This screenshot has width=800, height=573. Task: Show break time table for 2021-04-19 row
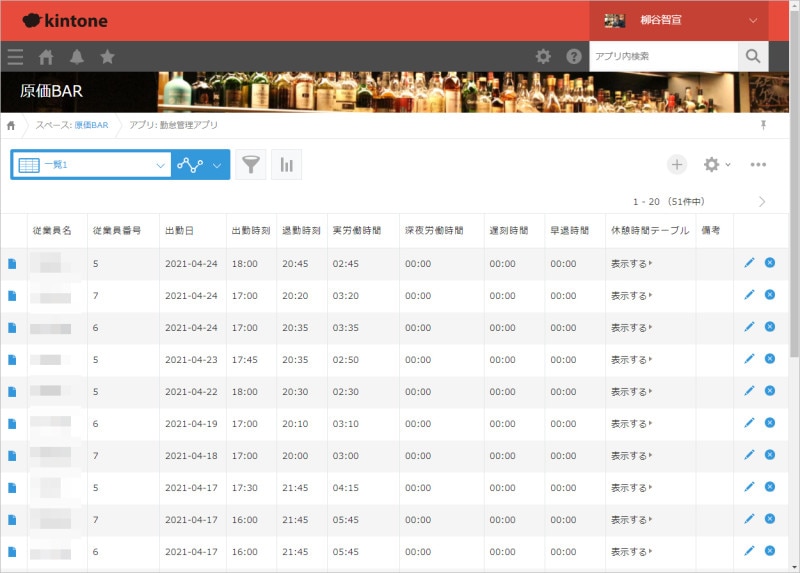[x=632, y=424]
